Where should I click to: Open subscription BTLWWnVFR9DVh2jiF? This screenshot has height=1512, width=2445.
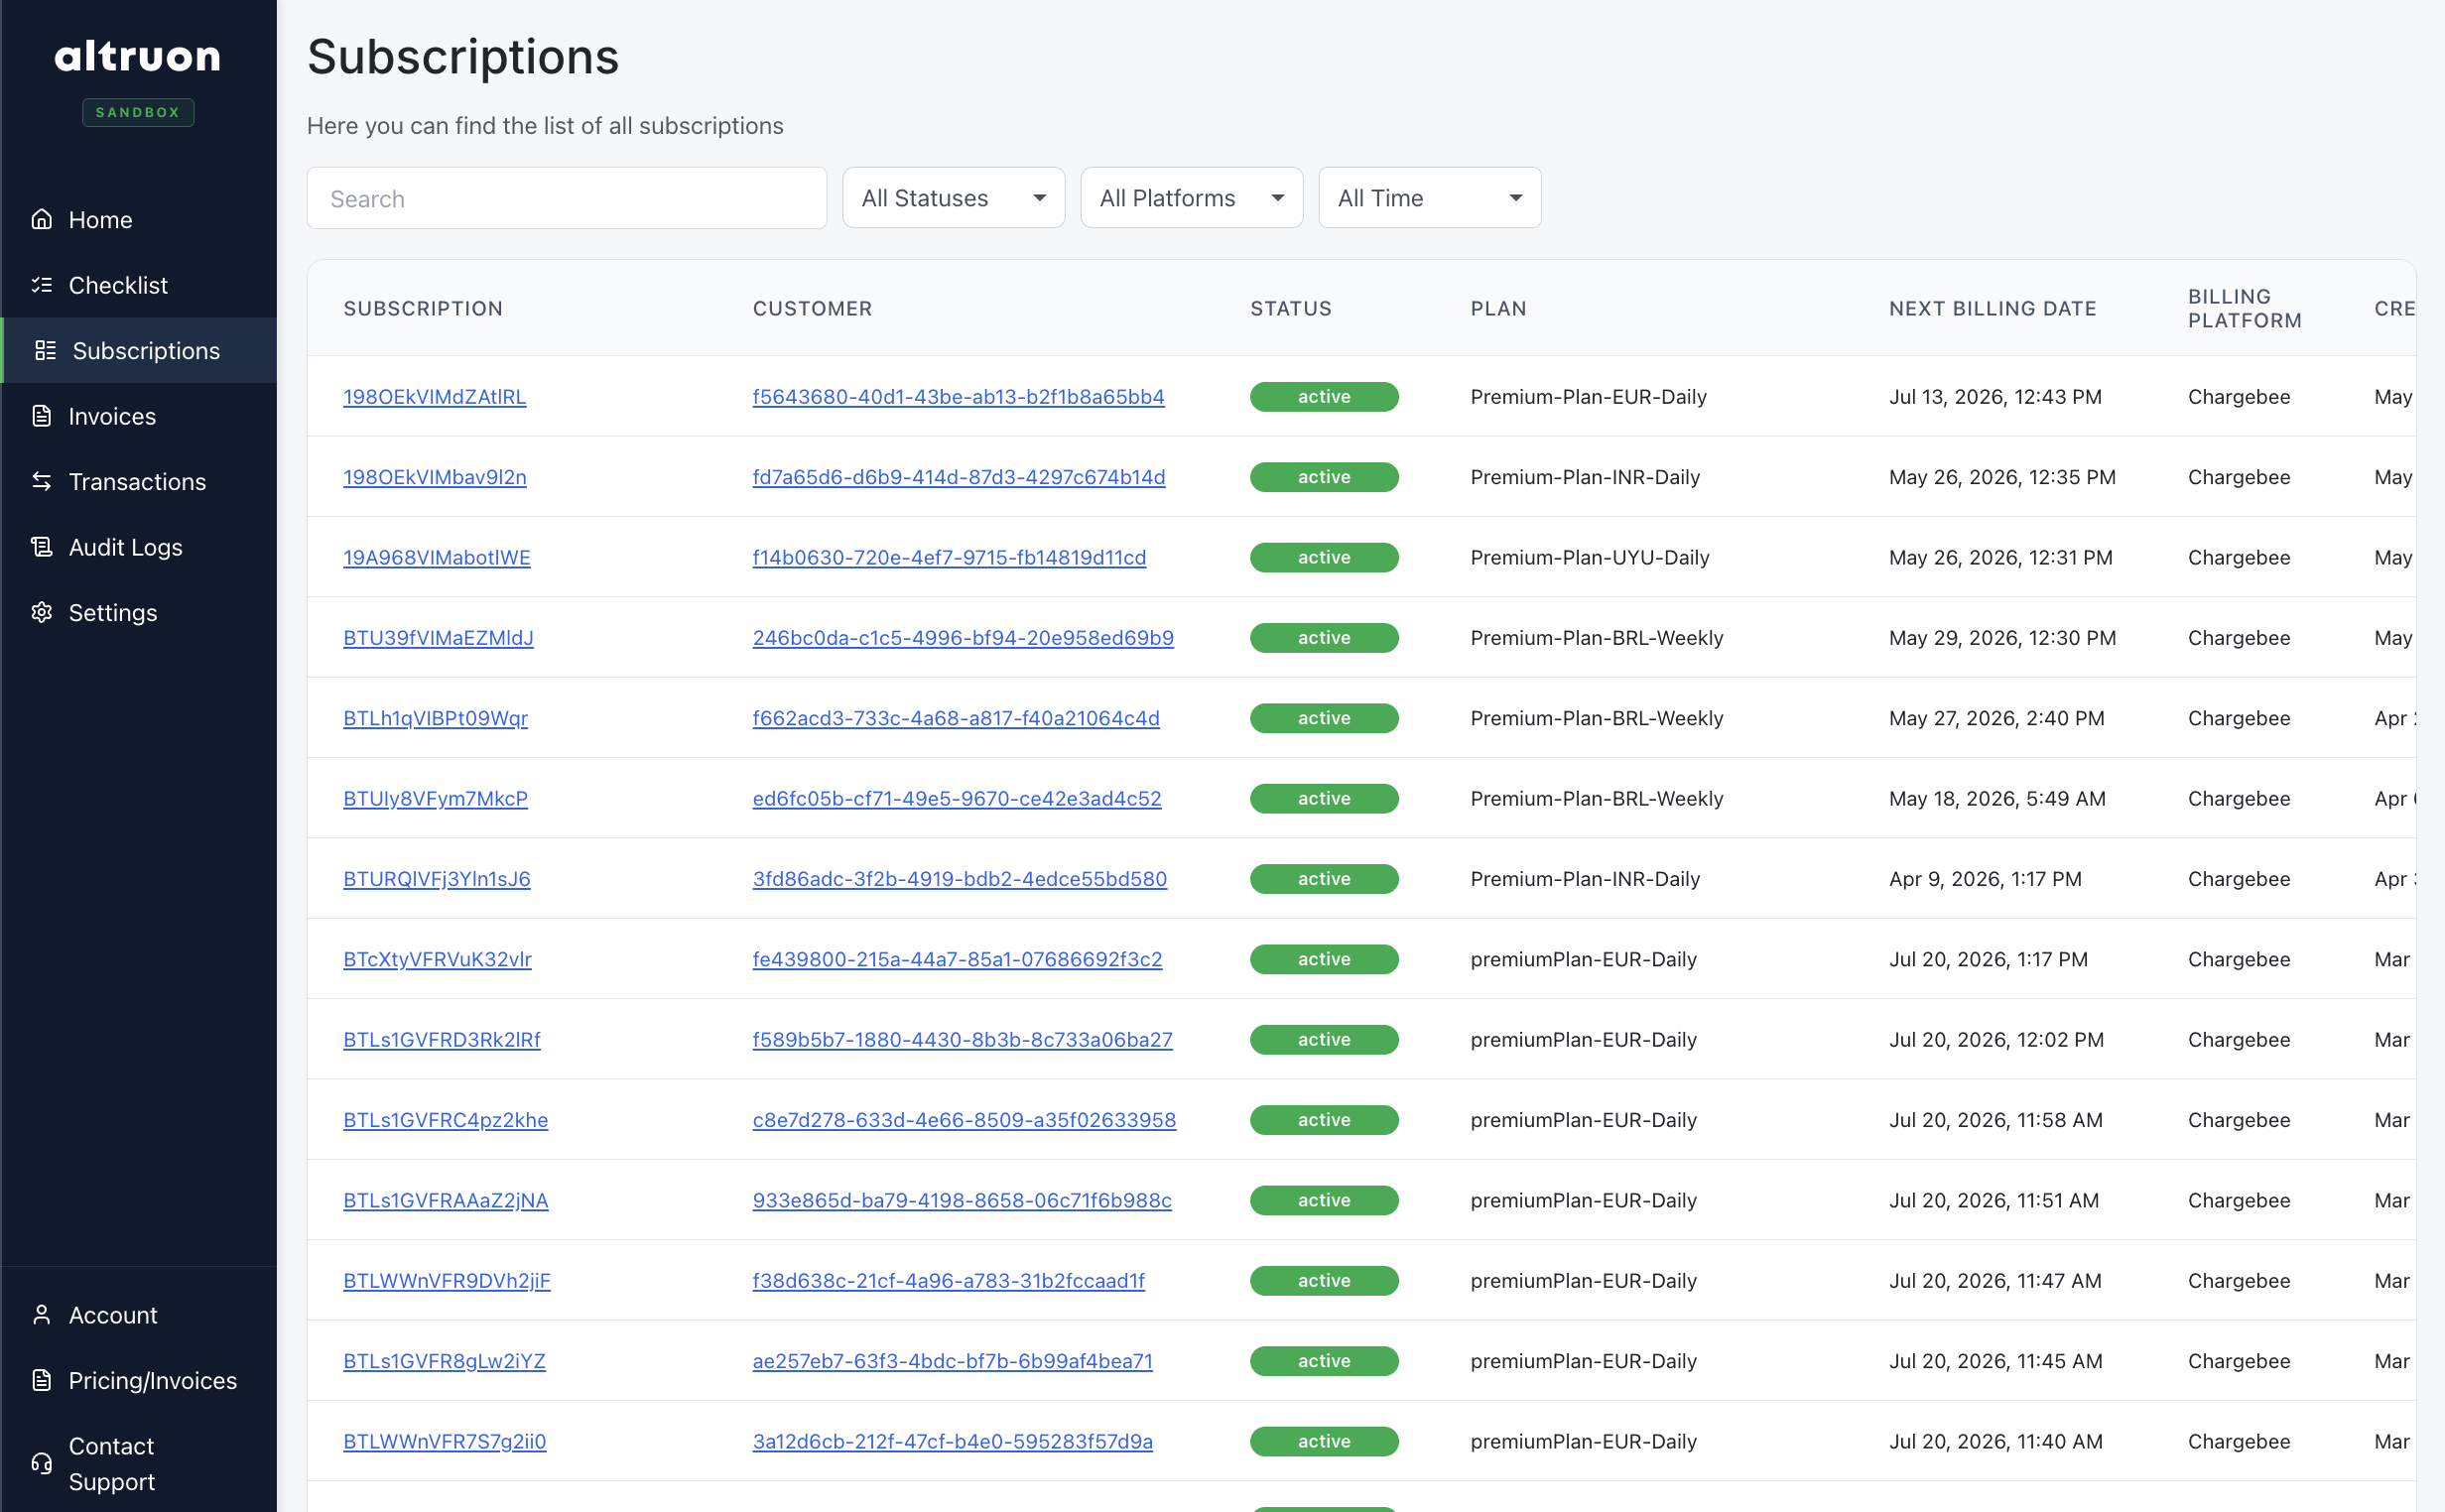447,1280
